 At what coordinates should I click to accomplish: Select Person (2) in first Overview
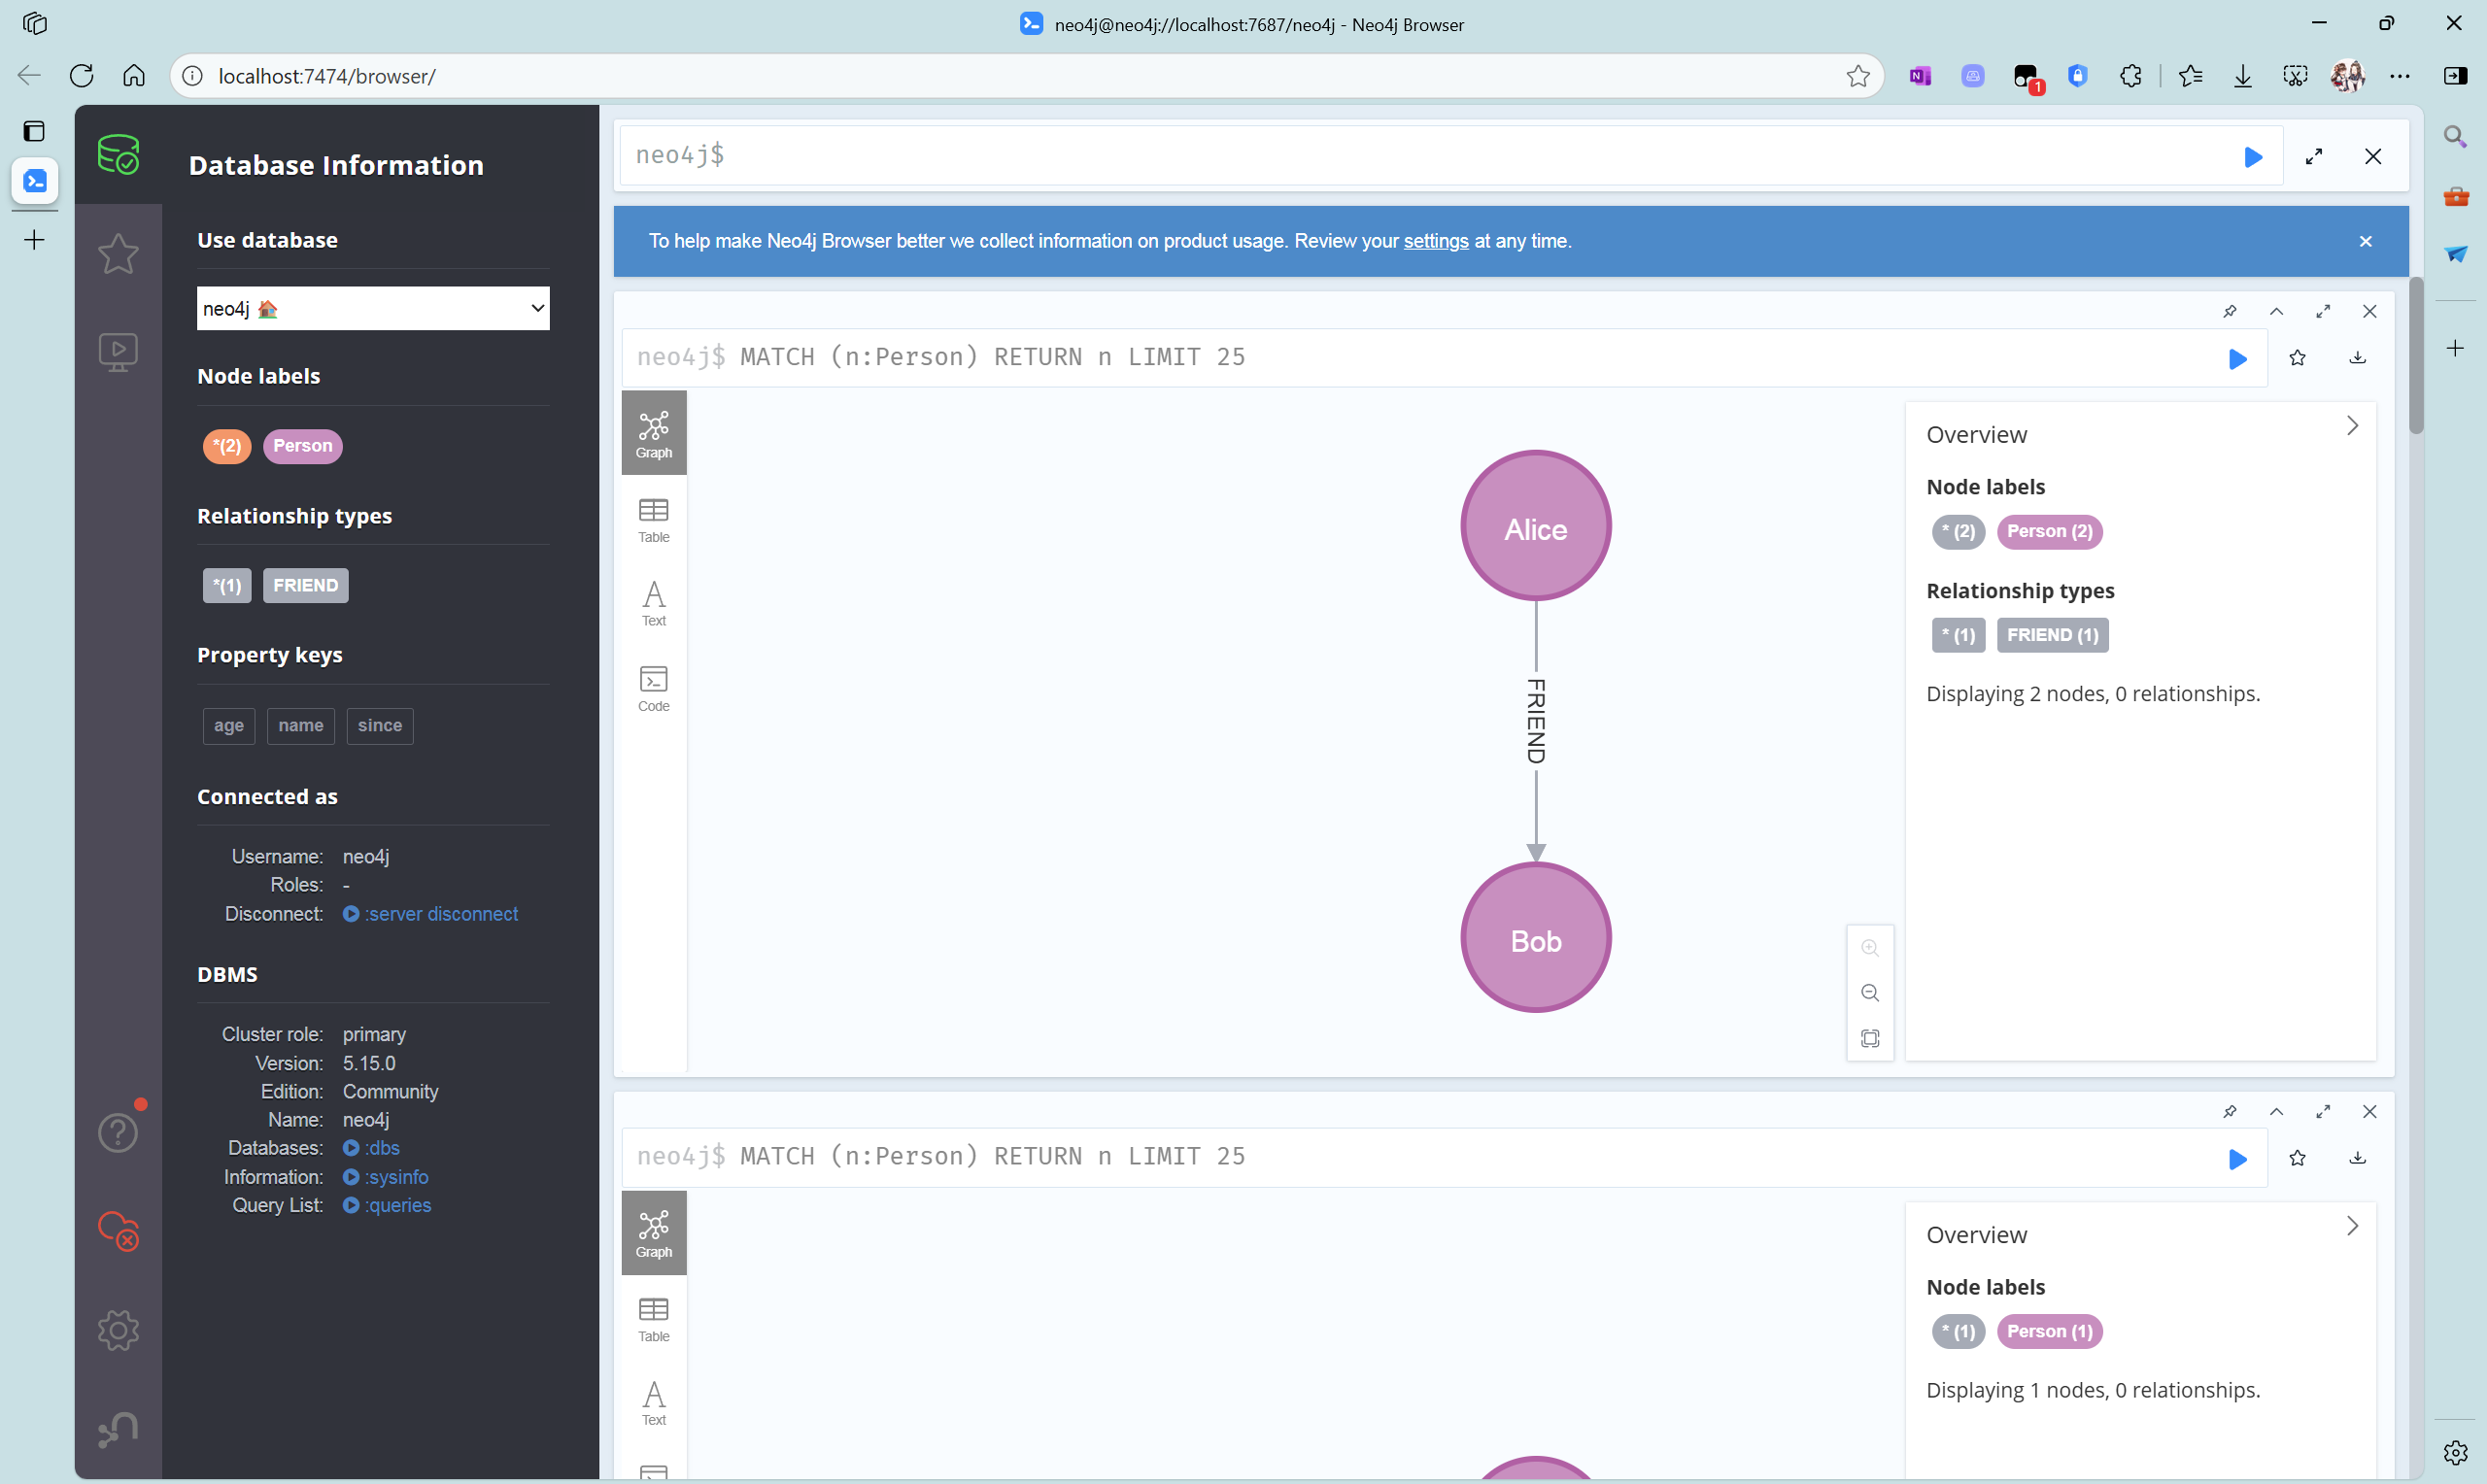2050,532
